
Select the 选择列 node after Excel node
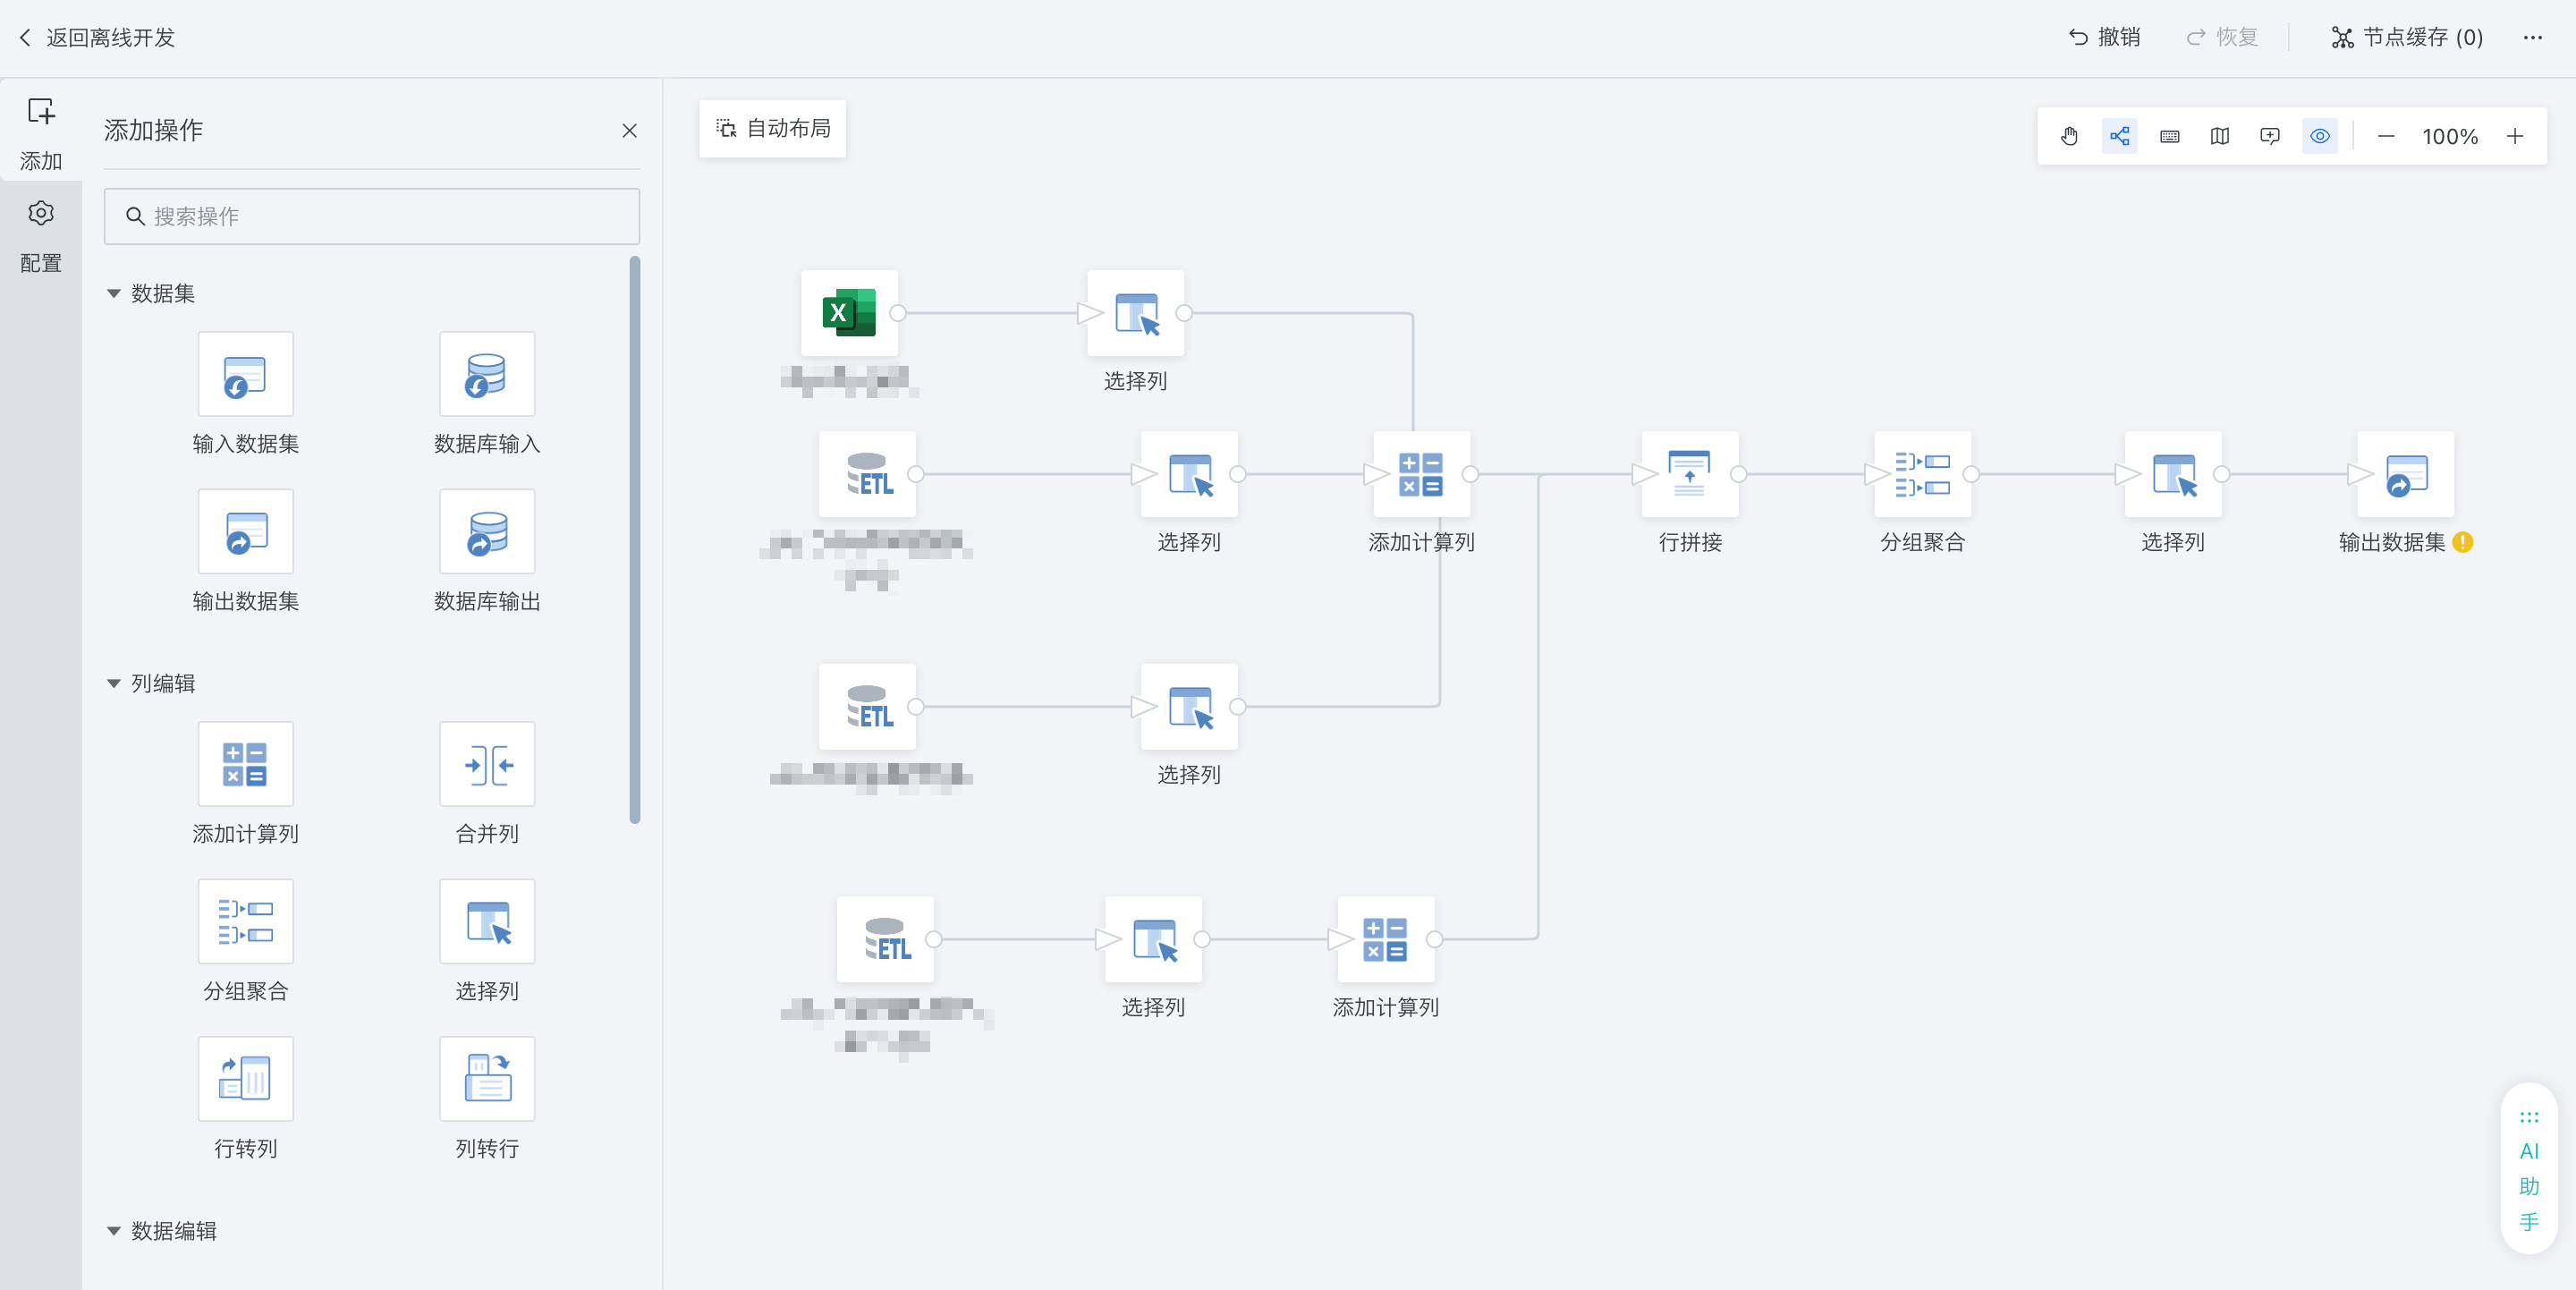[x=1136, y=313]
